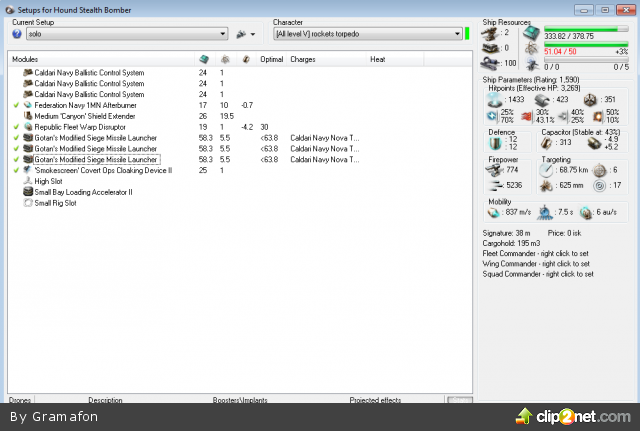
Task: Click the speed icon showing 837 m/s
Action: click(x=494, y=212)
